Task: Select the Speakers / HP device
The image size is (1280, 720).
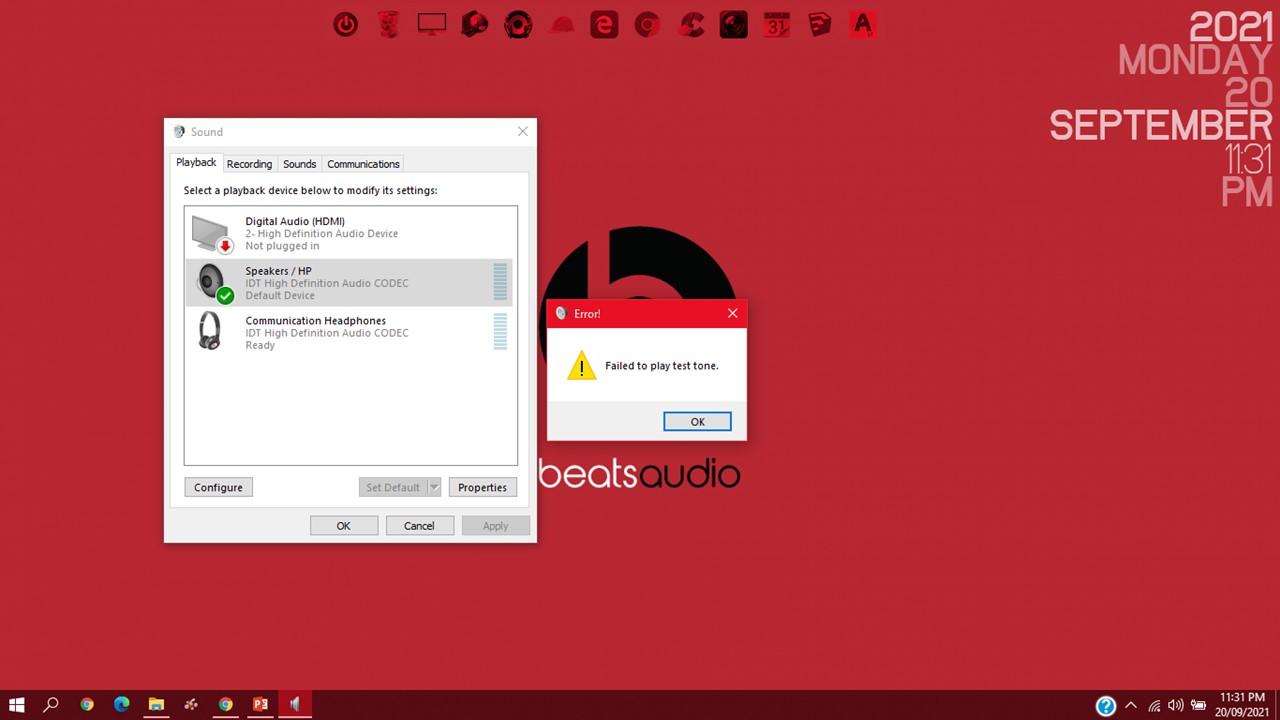Action: [x=350, y=283]
